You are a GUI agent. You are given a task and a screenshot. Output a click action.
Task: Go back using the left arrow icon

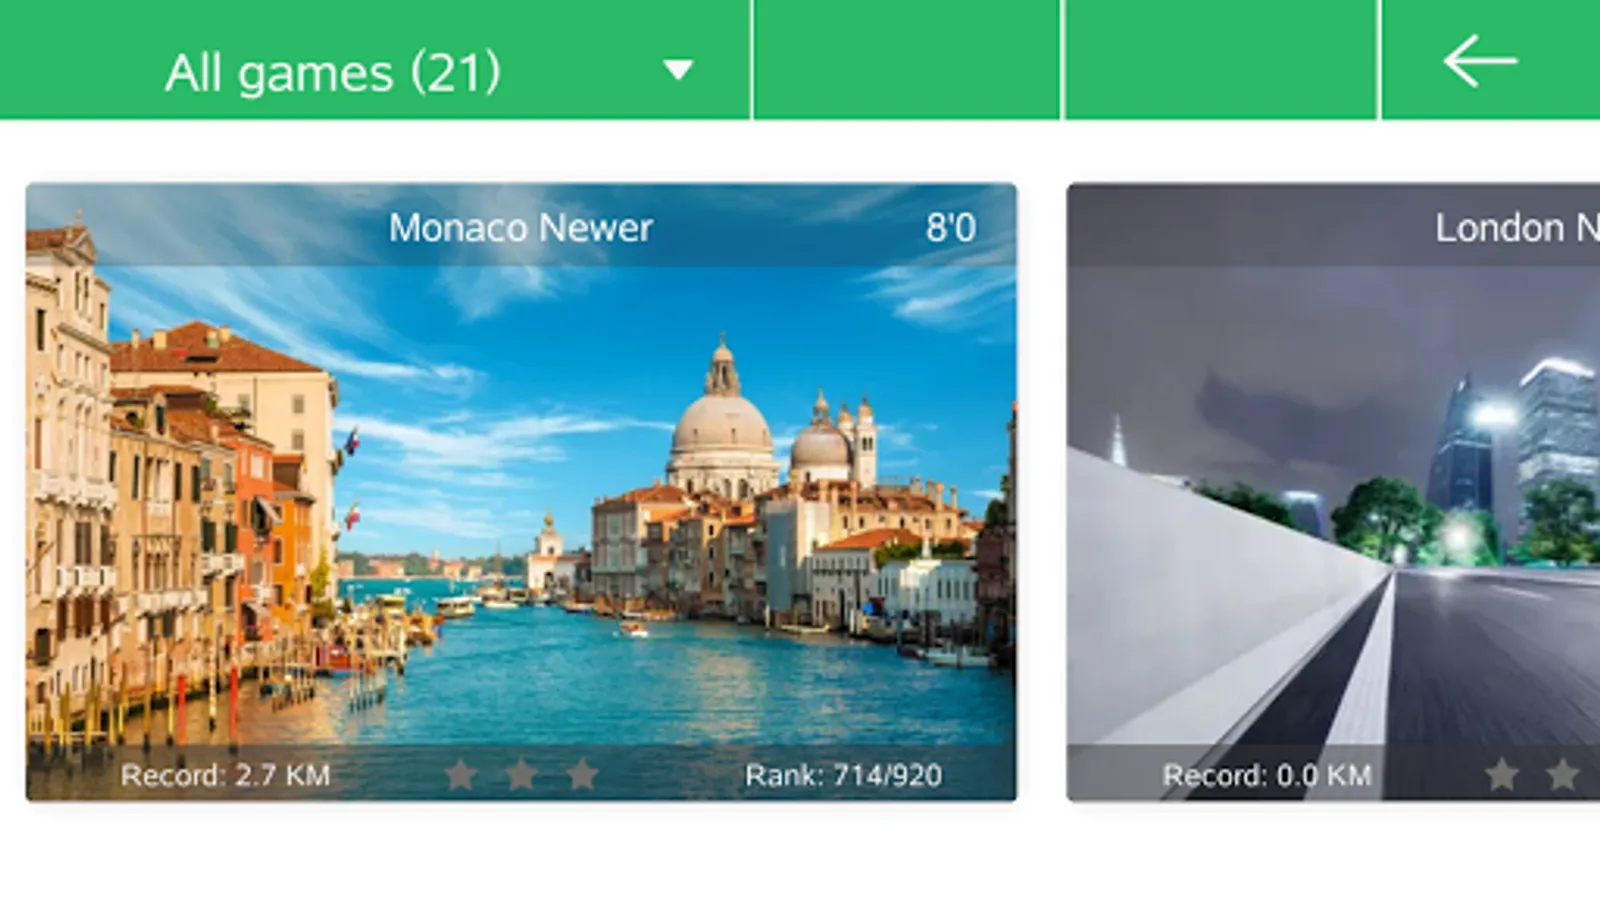click(x=1480, y=61)
